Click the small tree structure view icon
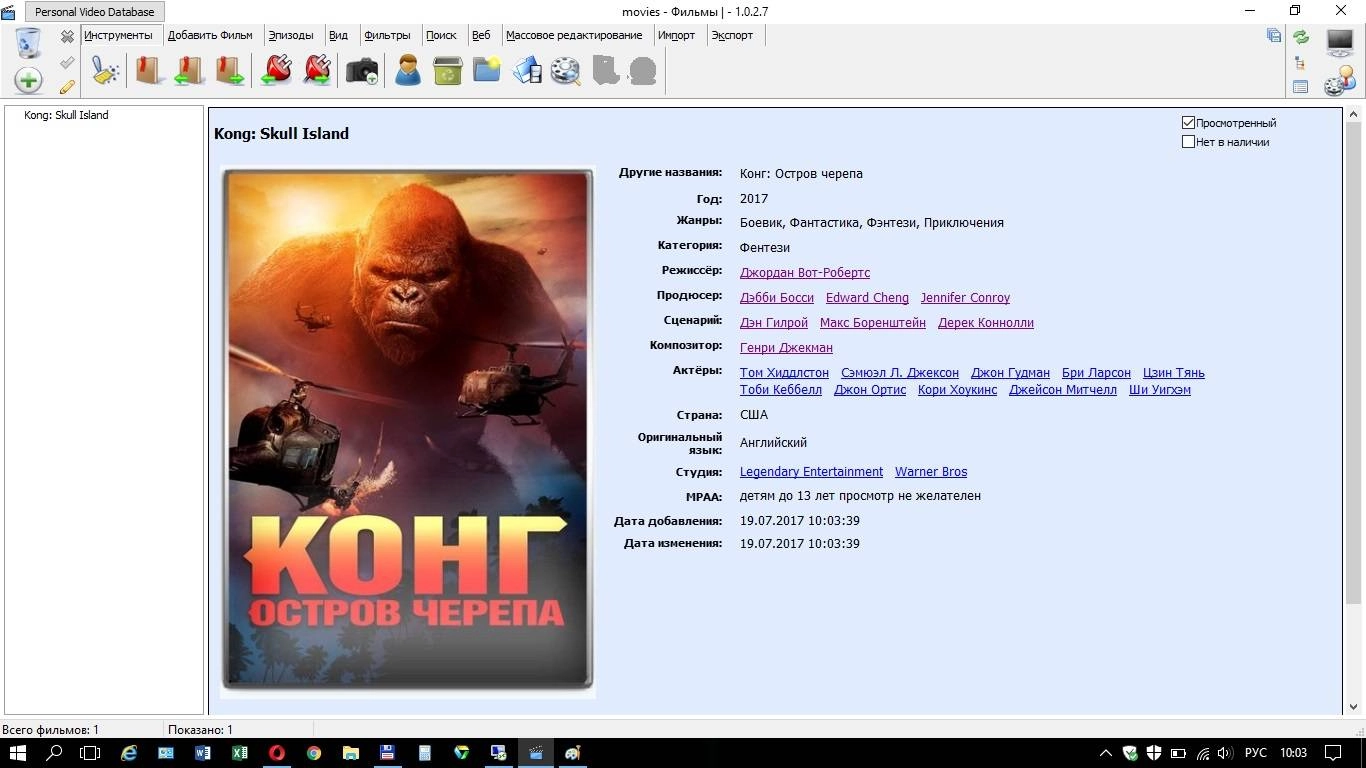 coord(1300,62)
